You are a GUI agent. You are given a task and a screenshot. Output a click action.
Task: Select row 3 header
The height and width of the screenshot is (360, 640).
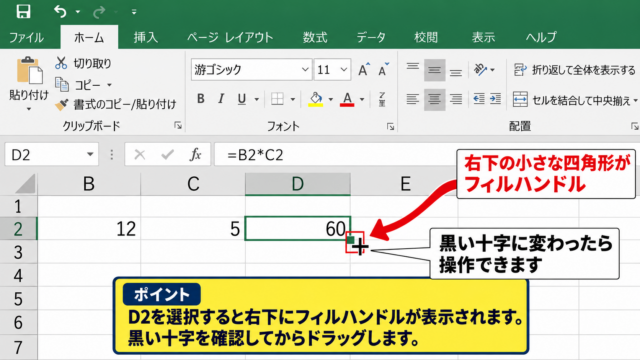pos(18,252)
